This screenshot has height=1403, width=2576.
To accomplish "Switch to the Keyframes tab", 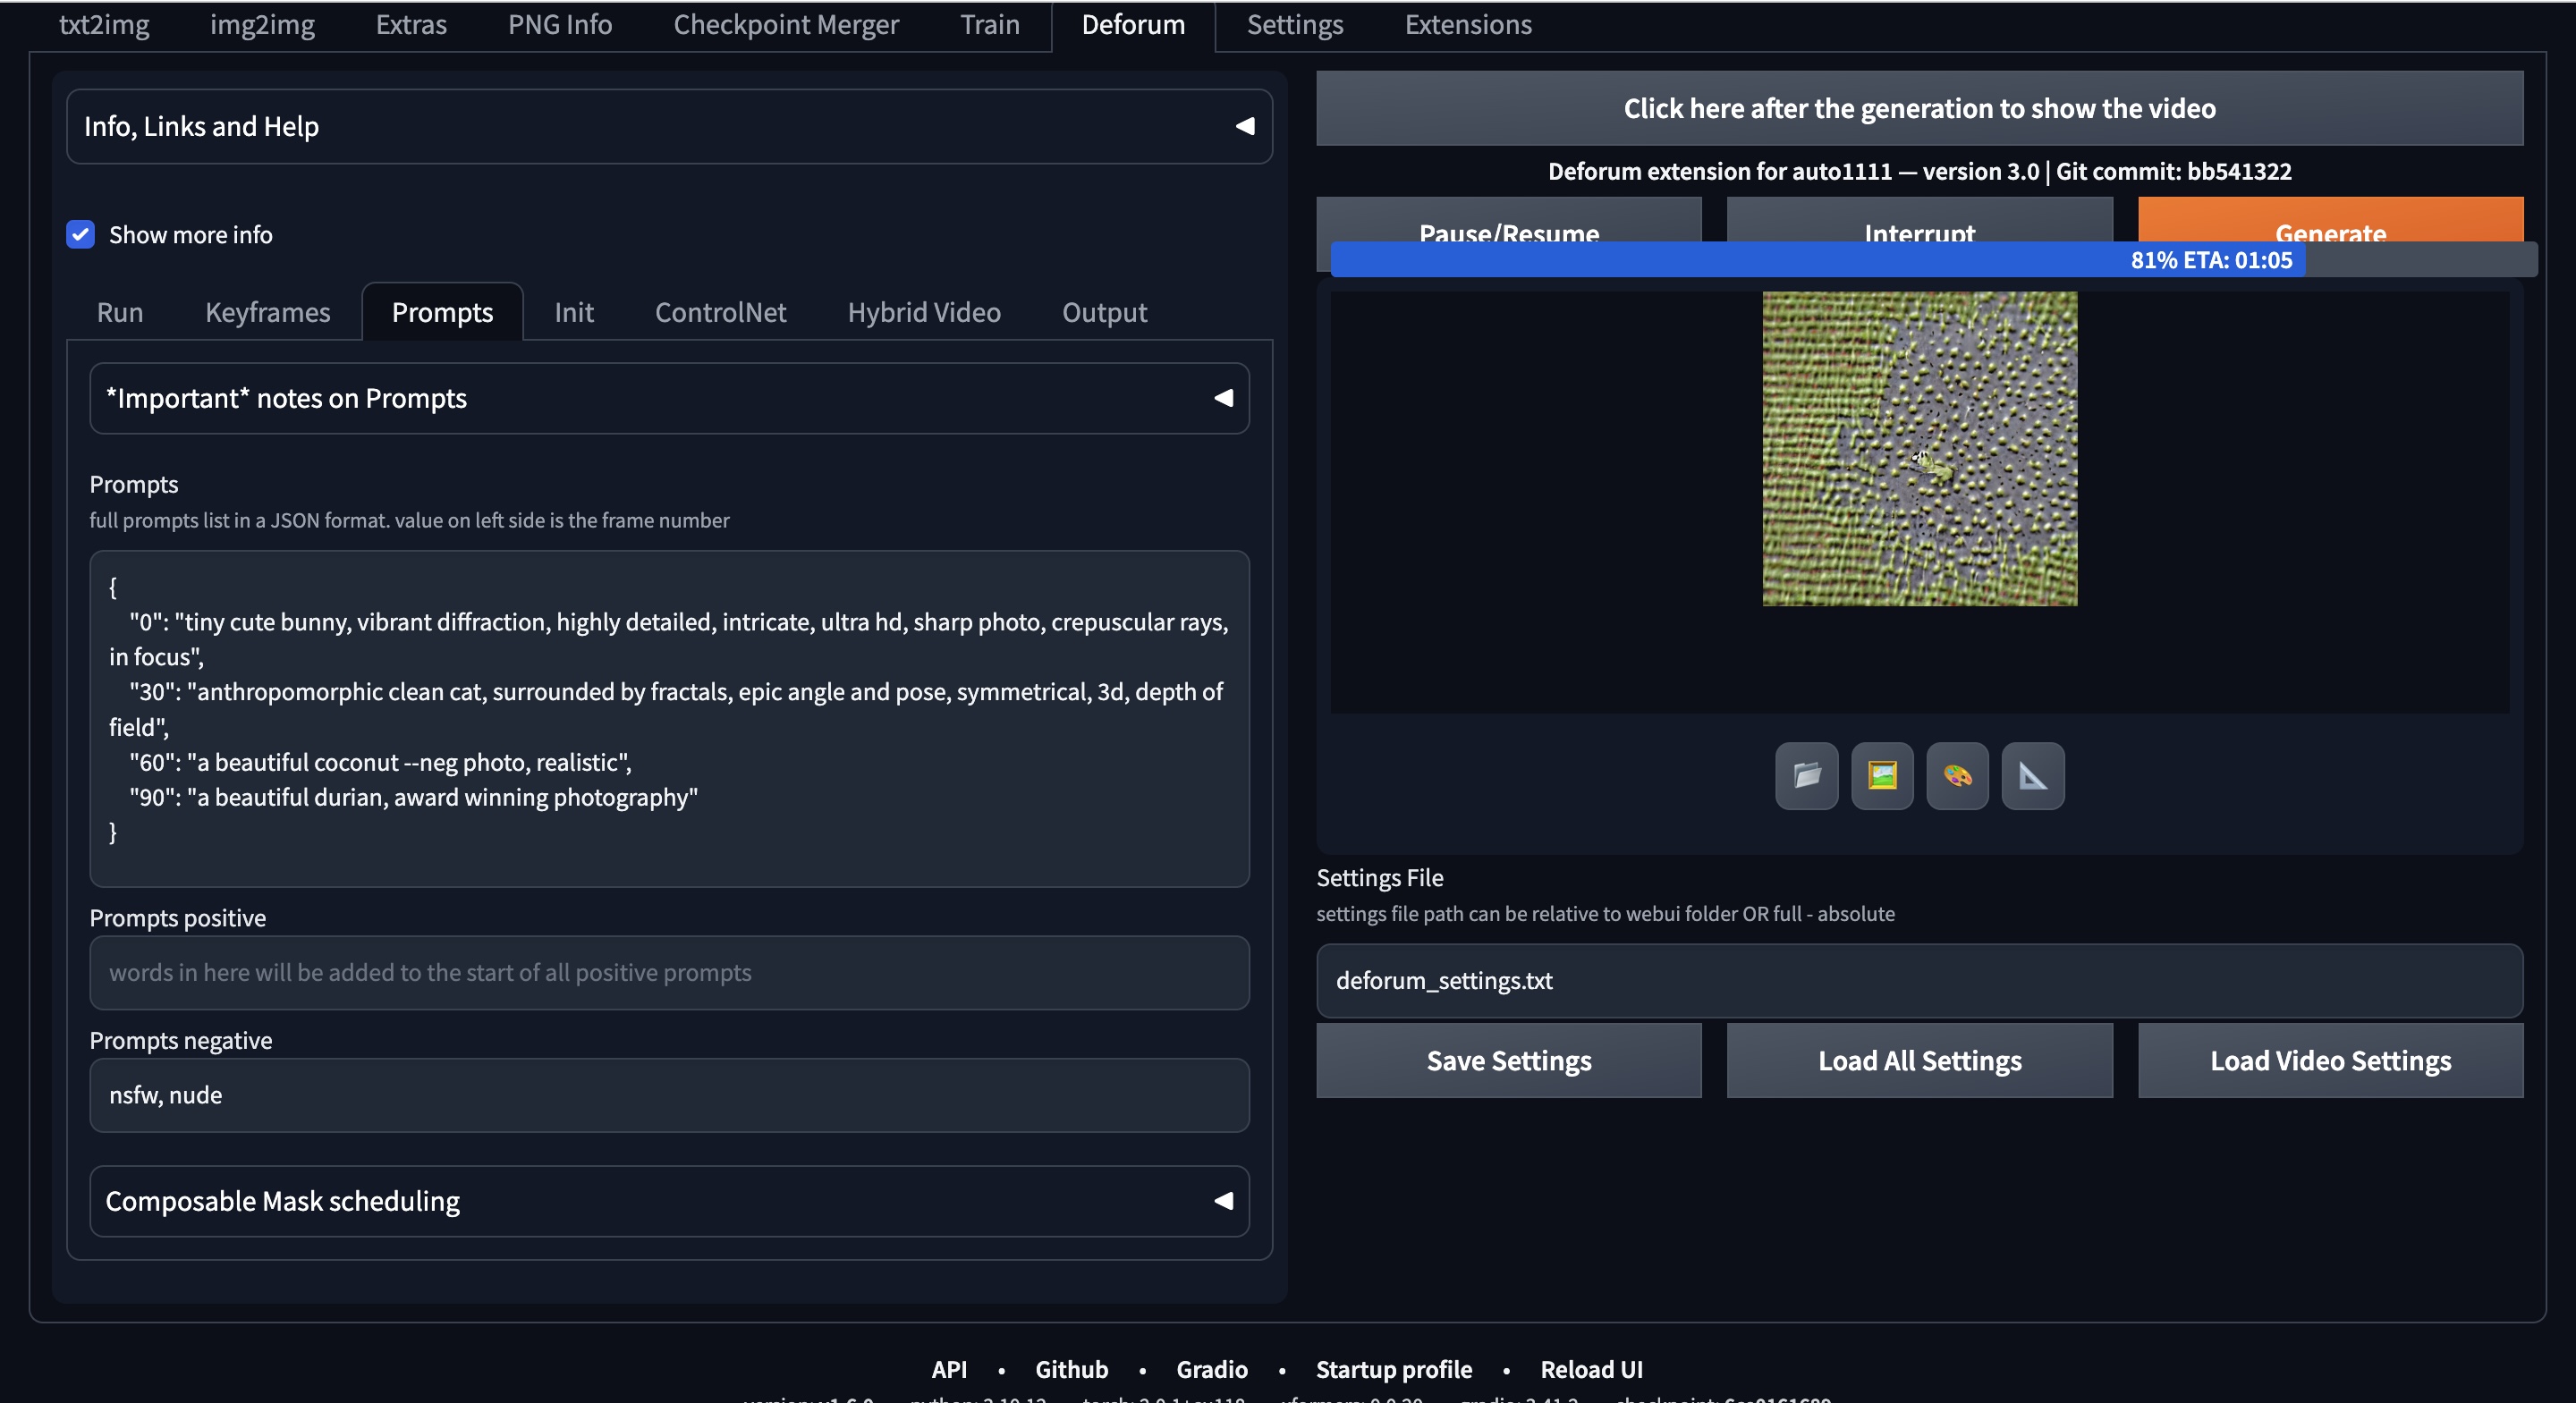I will pos(268,312).
